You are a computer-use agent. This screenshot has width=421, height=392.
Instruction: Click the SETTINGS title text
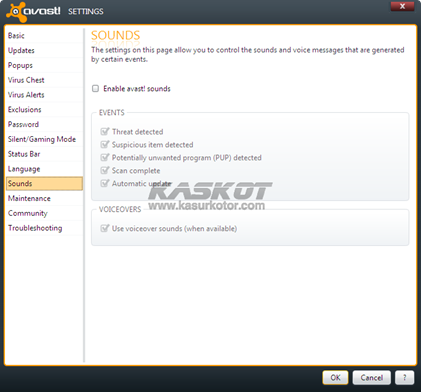click(x=86, y=11)
